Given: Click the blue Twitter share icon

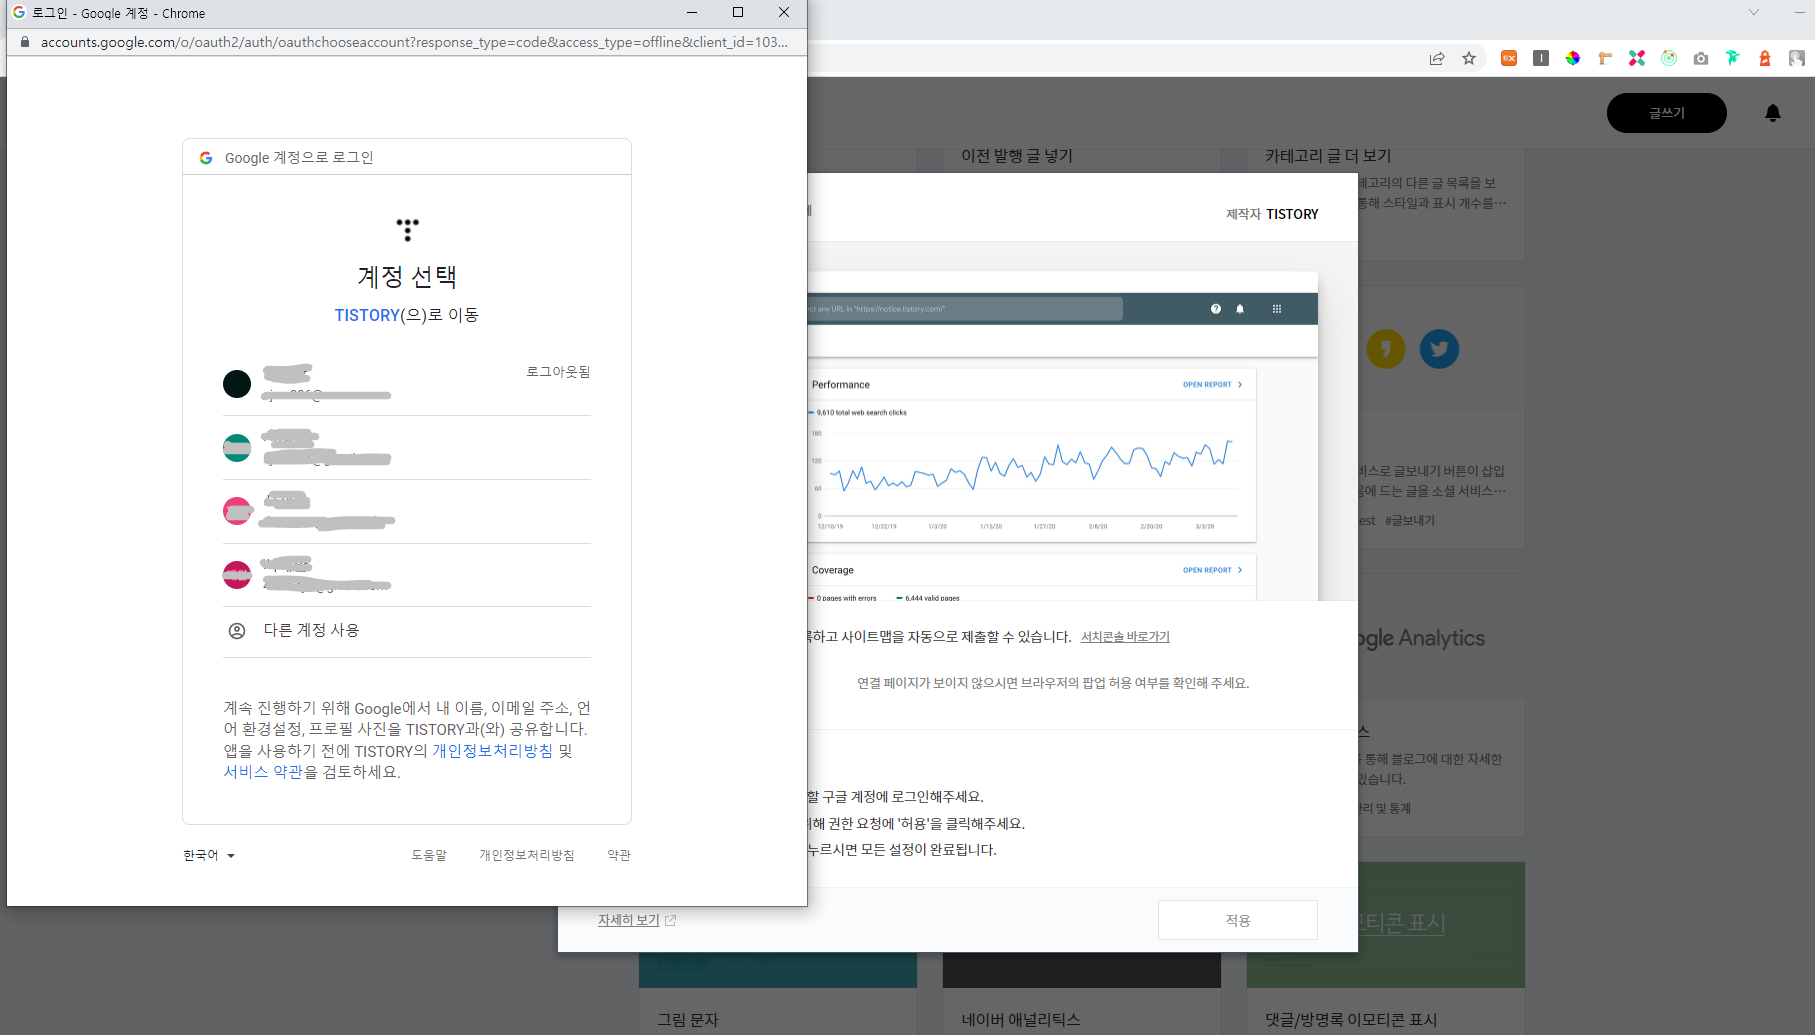Looking at the screenshot, I should pos(1439,349).
